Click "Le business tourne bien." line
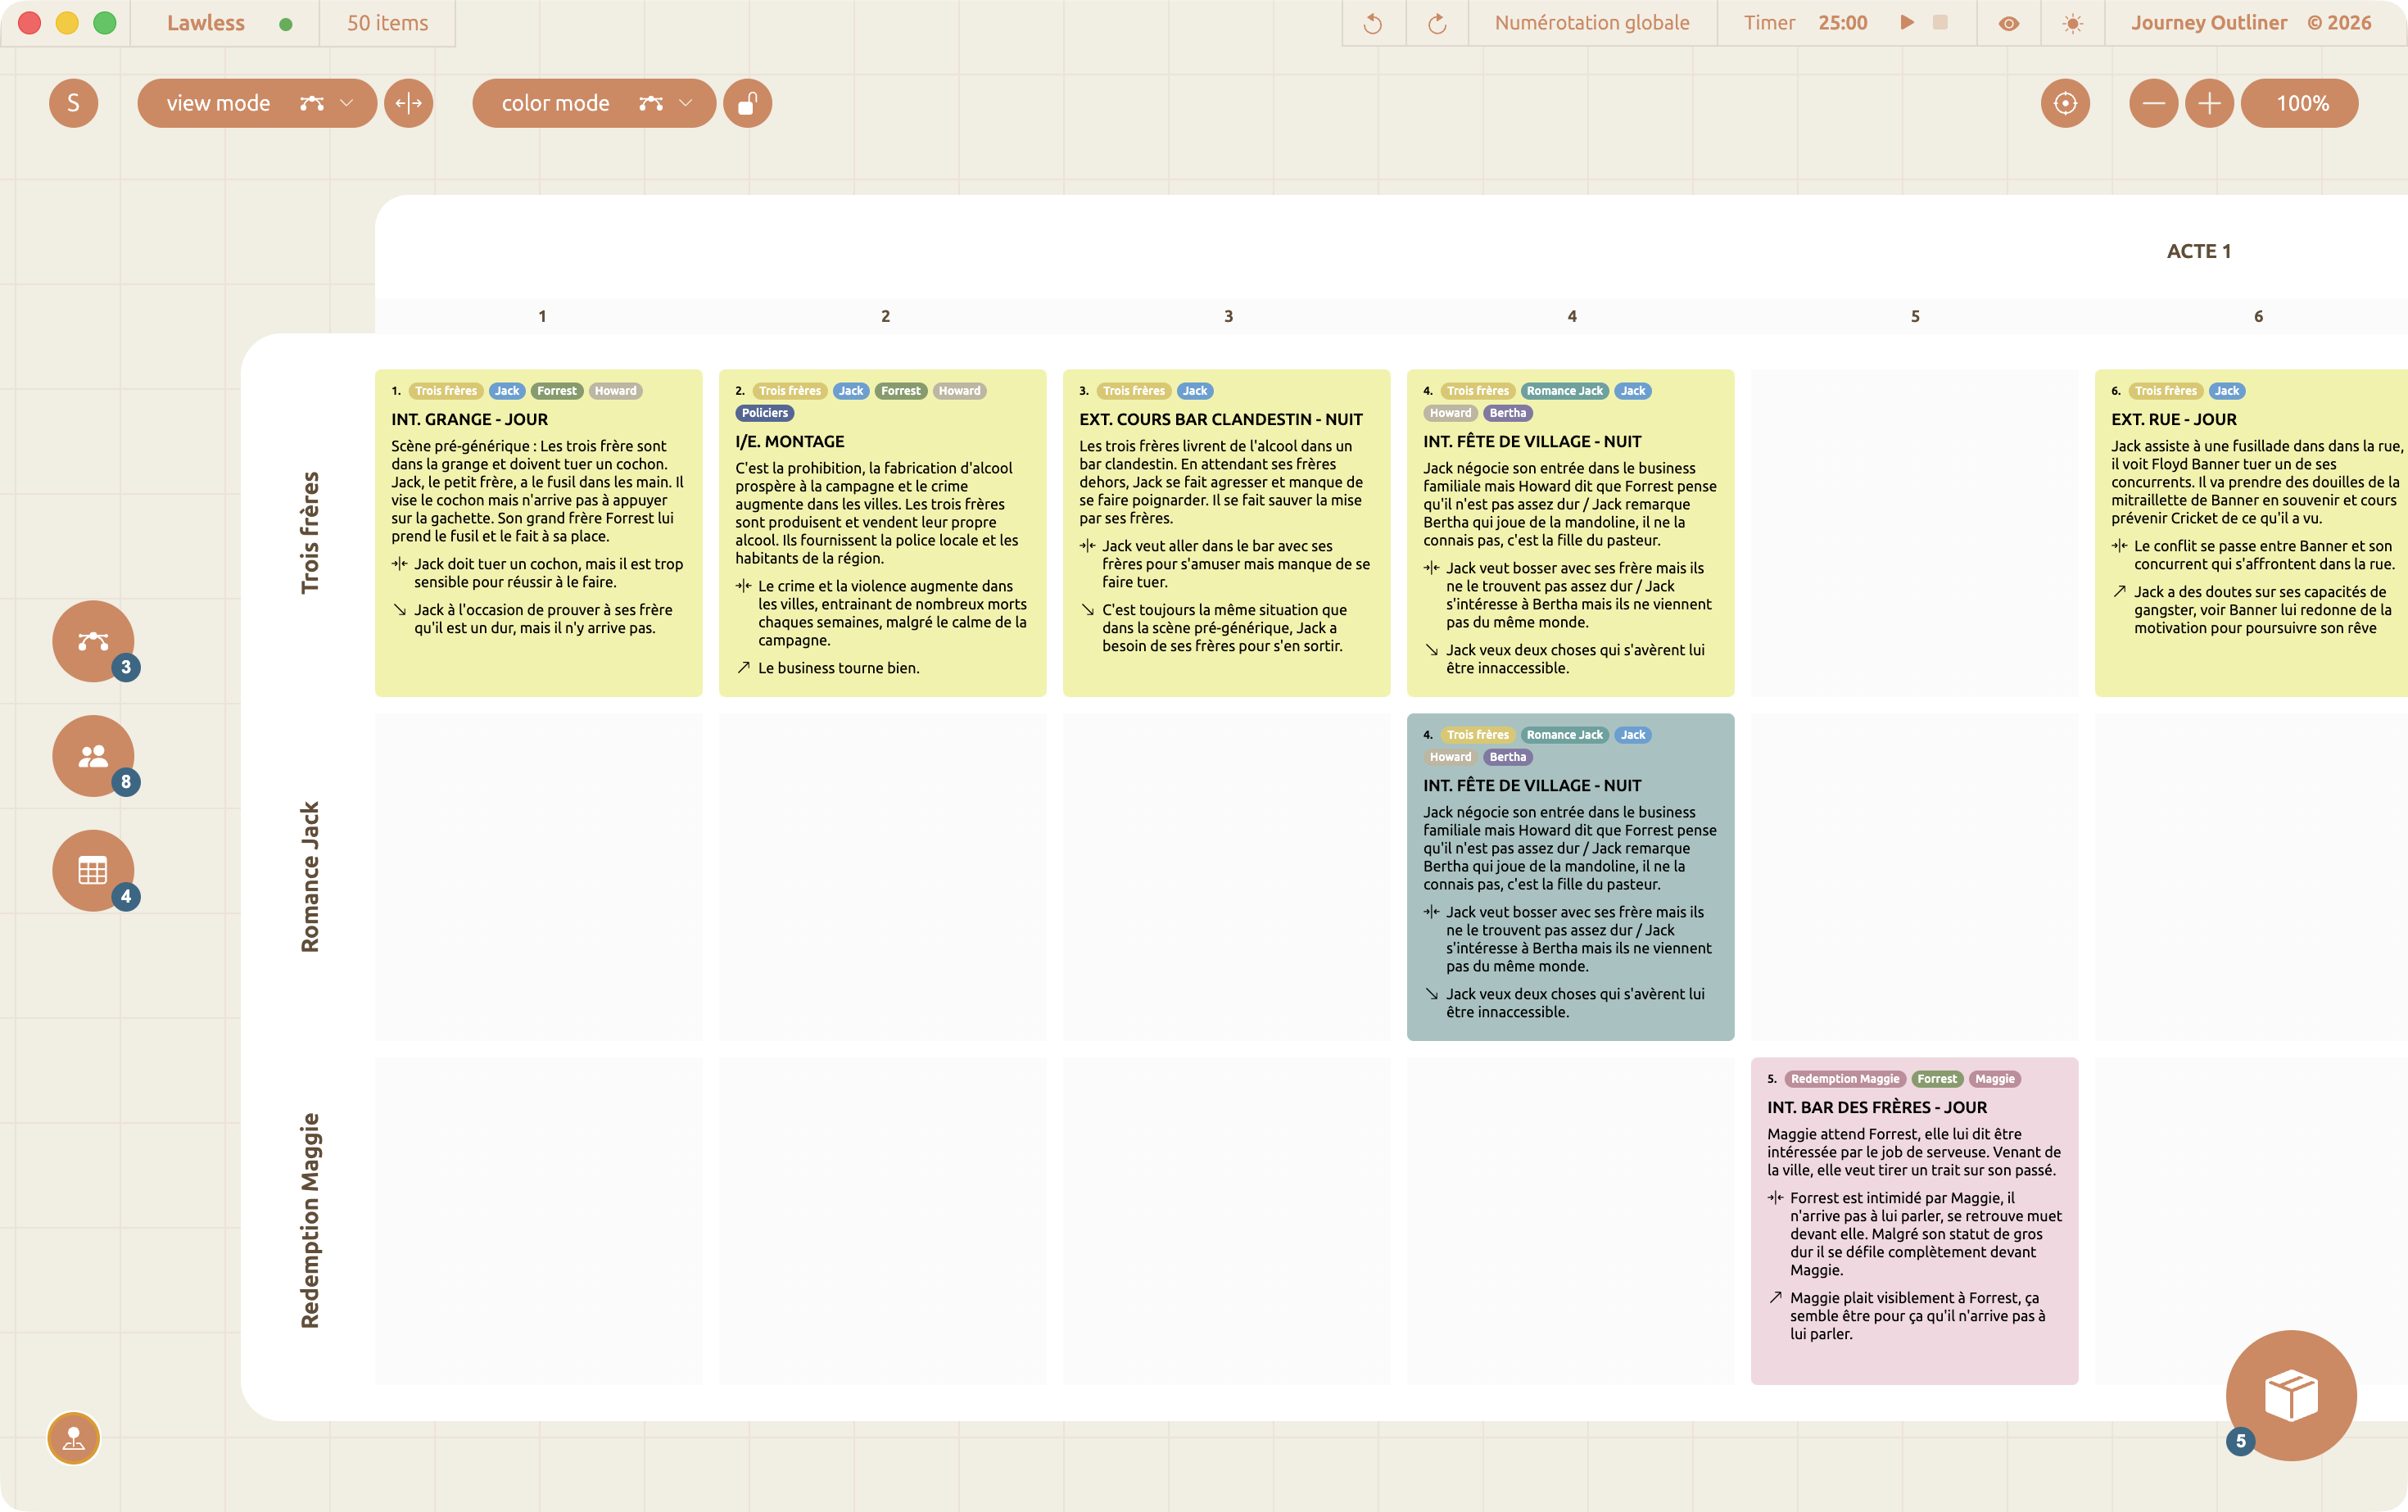The width and height of the screenshot is (2408, 1512). tap(838, 668)
